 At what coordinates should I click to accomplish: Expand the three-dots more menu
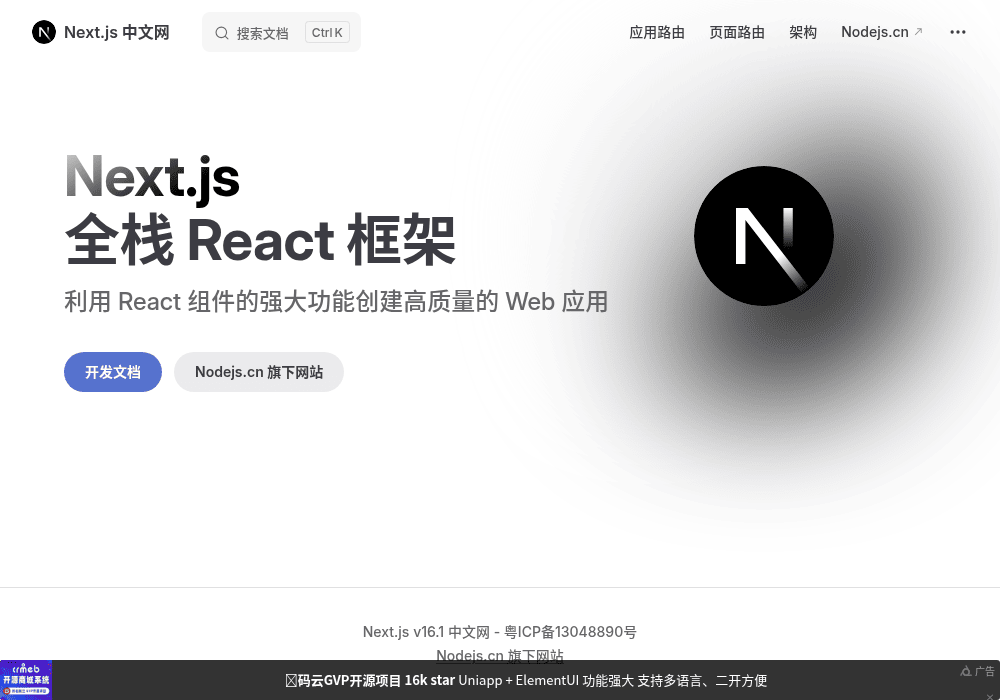click(x=957, y=32)
